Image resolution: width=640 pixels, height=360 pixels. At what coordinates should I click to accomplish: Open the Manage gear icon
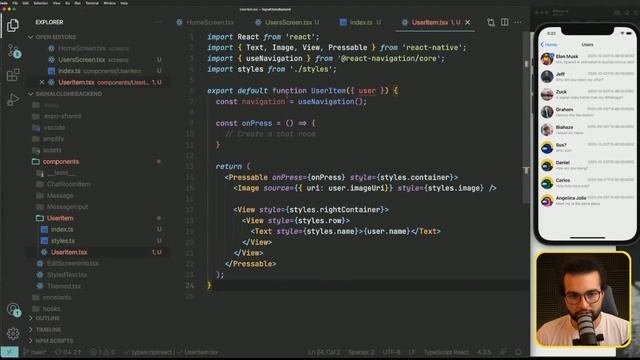(x=13, y=333)
